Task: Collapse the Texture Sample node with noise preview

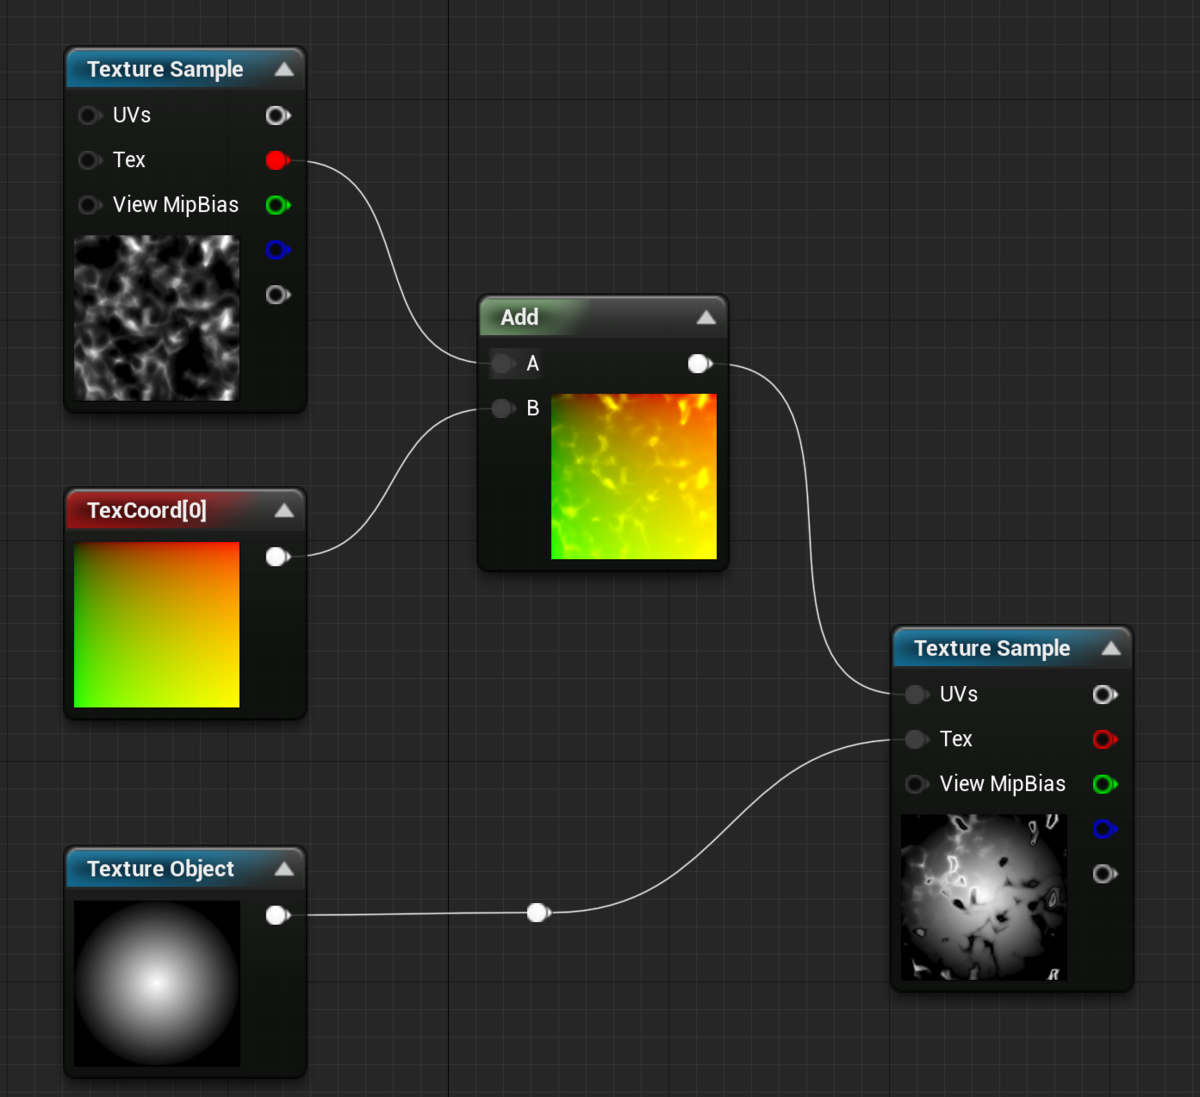Action: (284, 69)
